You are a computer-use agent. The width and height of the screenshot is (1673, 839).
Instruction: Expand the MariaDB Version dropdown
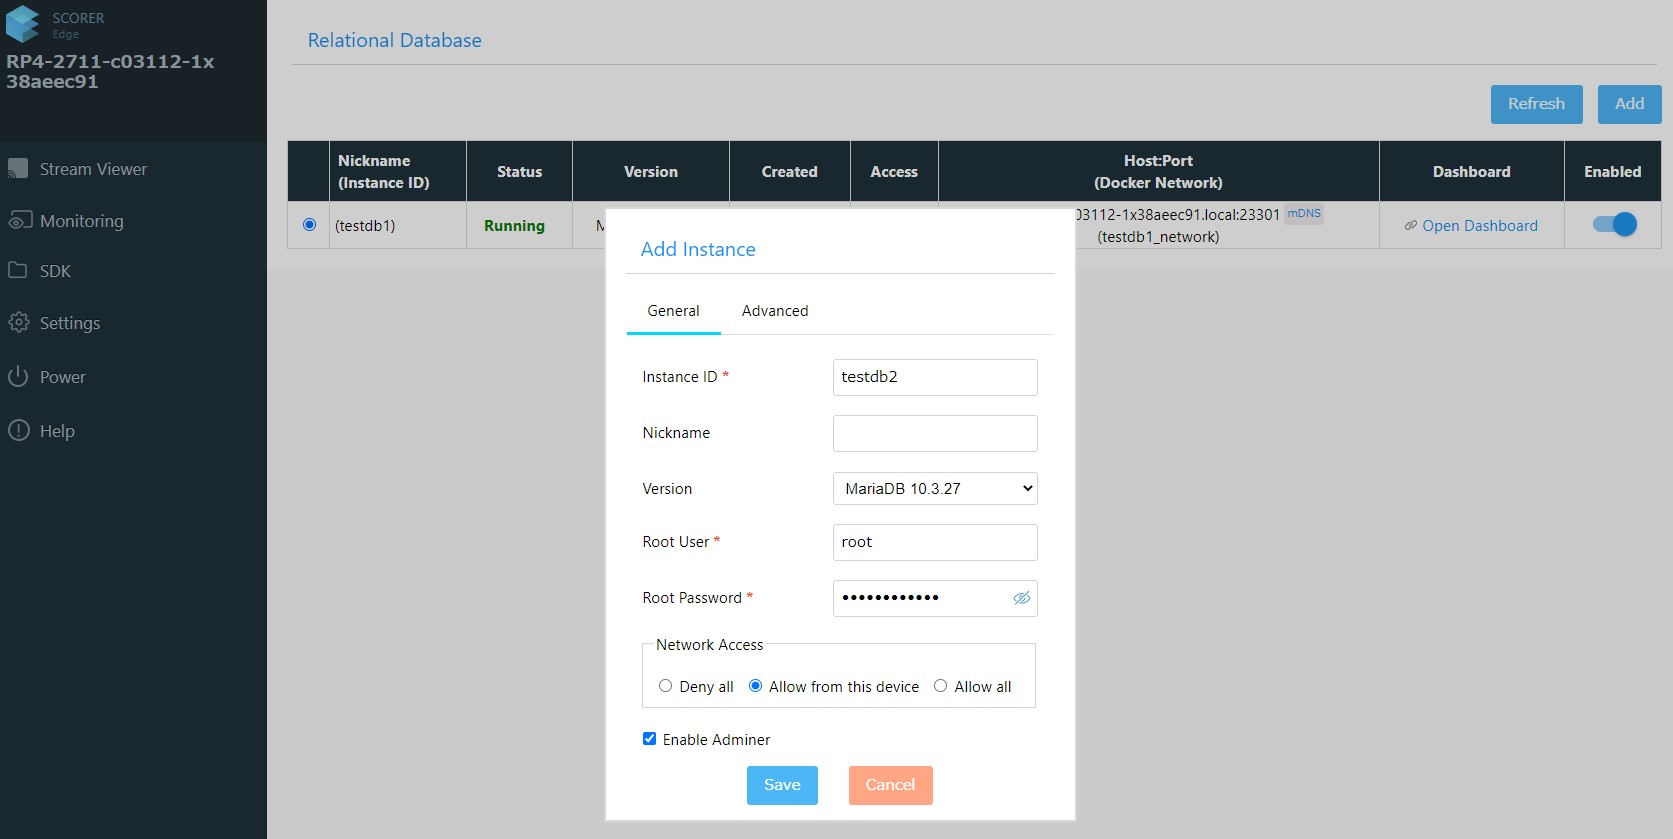934,489
